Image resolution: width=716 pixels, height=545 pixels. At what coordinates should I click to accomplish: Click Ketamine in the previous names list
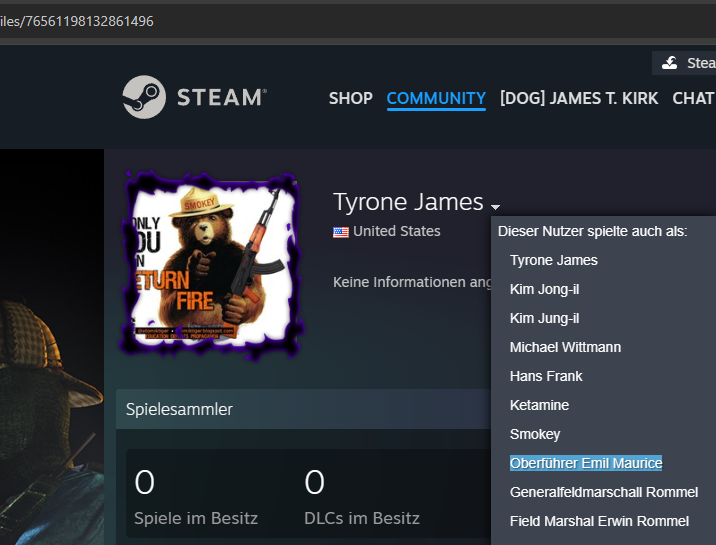(x=539, y=405)
